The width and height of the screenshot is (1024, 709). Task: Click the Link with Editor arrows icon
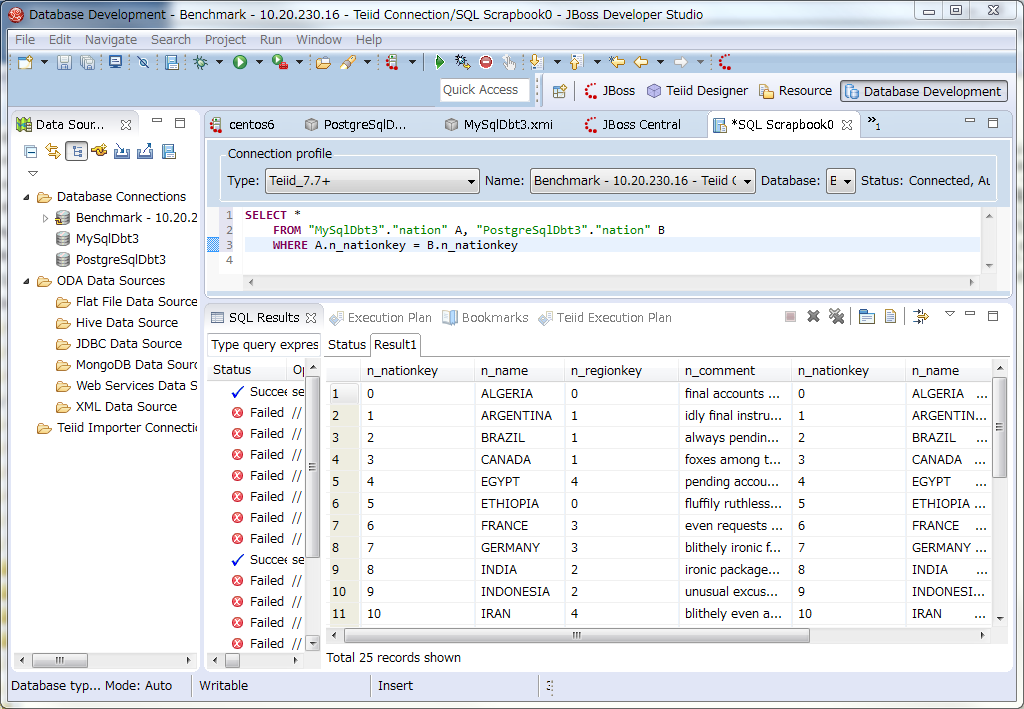pos(53,151)
